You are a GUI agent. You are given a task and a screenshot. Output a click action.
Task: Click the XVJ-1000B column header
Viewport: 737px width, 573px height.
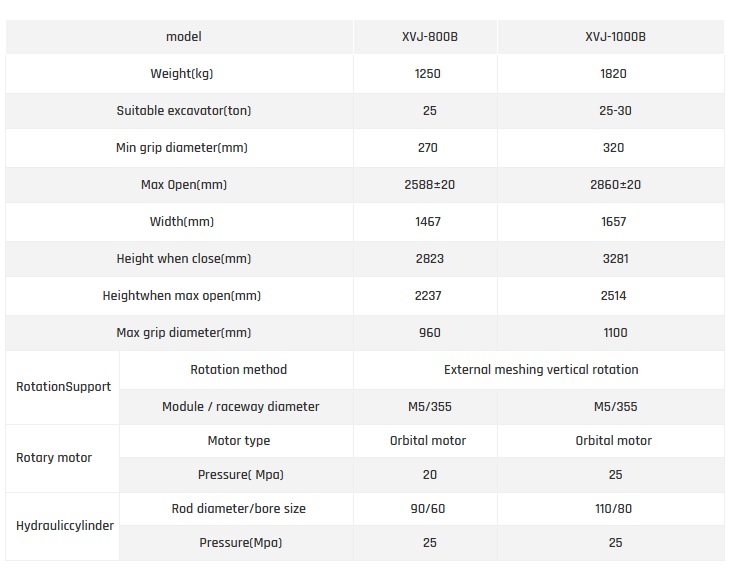point(614,37)
